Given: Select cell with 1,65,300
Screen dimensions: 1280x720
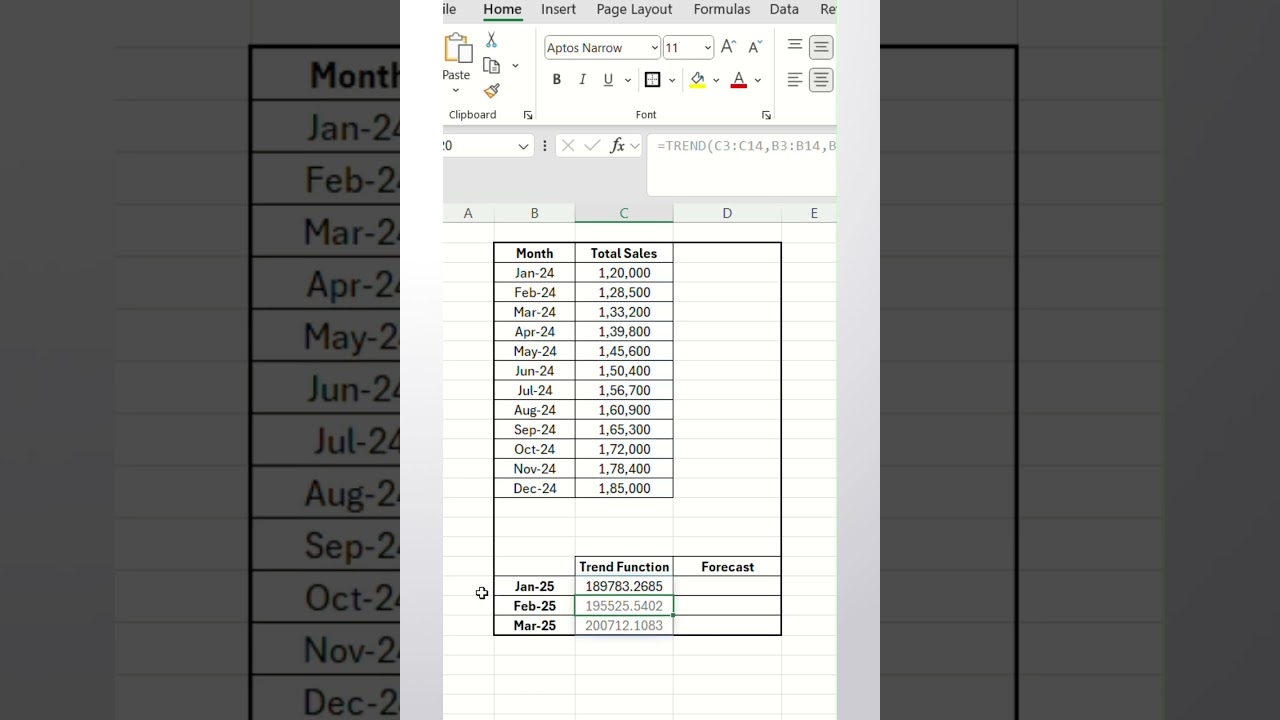Looking at the screenshot, I should (624, 429).
